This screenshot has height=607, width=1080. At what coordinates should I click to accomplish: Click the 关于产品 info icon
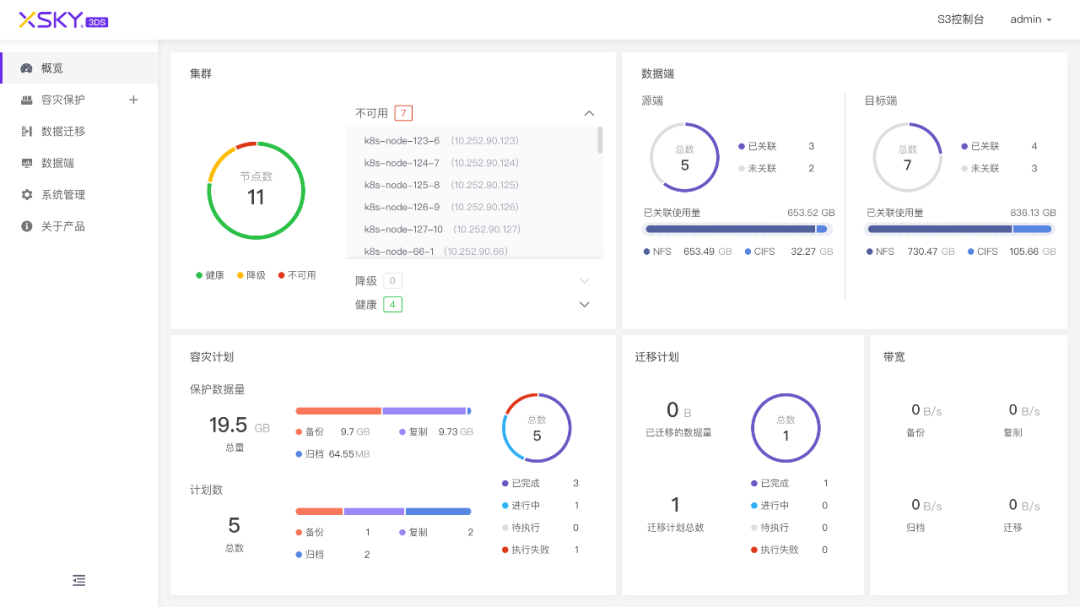(26, 227)
